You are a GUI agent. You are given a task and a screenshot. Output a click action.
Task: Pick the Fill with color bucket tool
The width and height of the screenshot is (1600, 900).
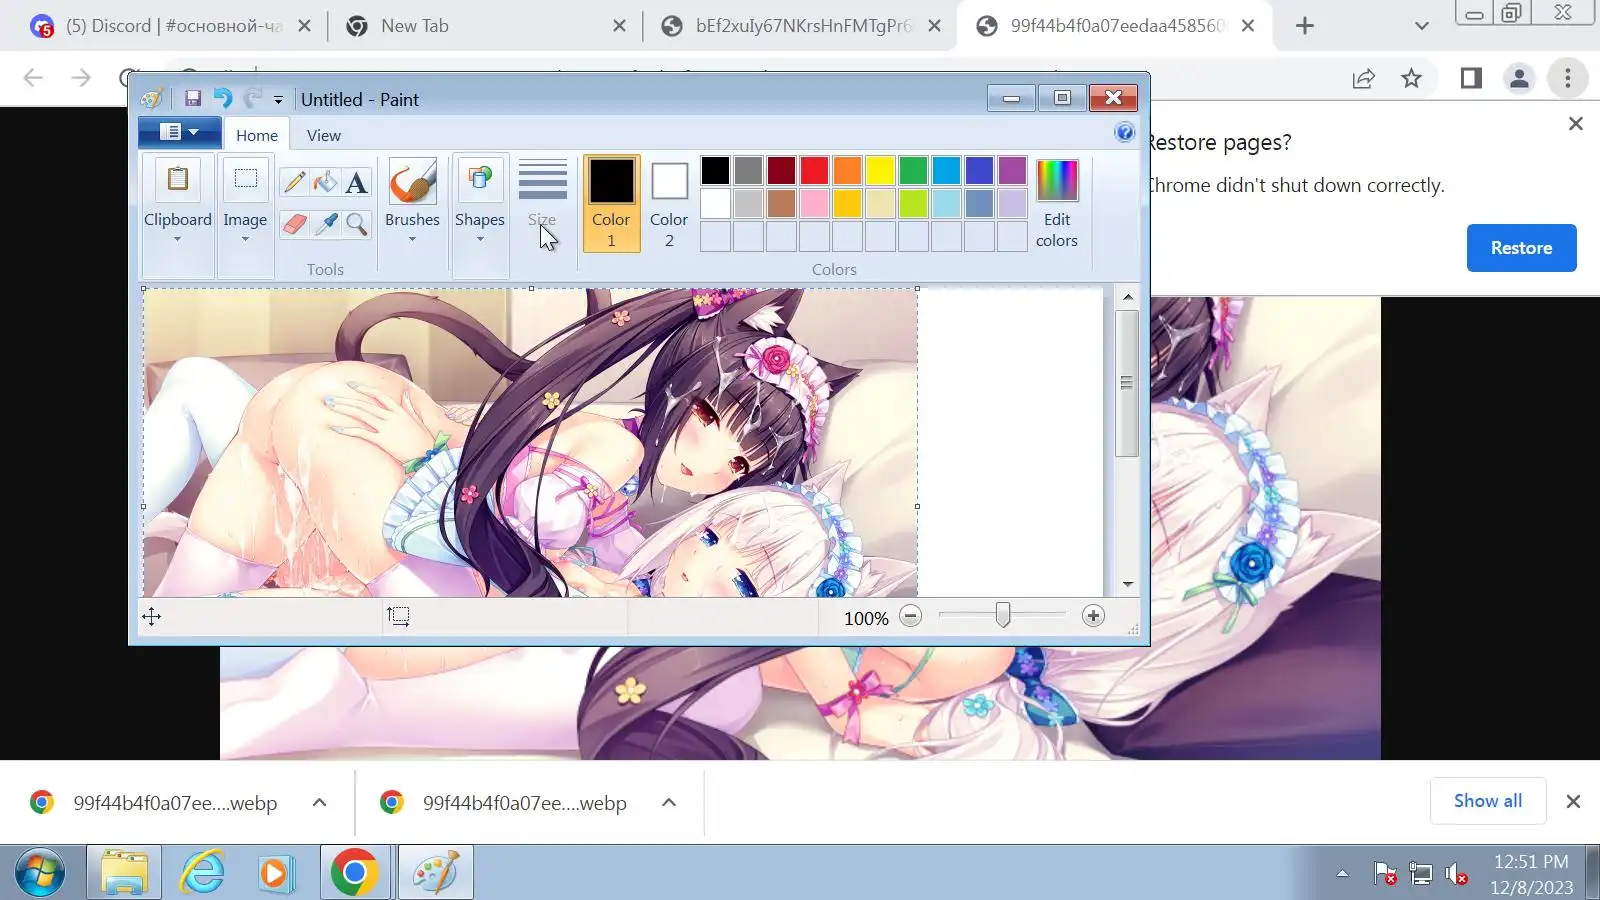coord(325,181)
